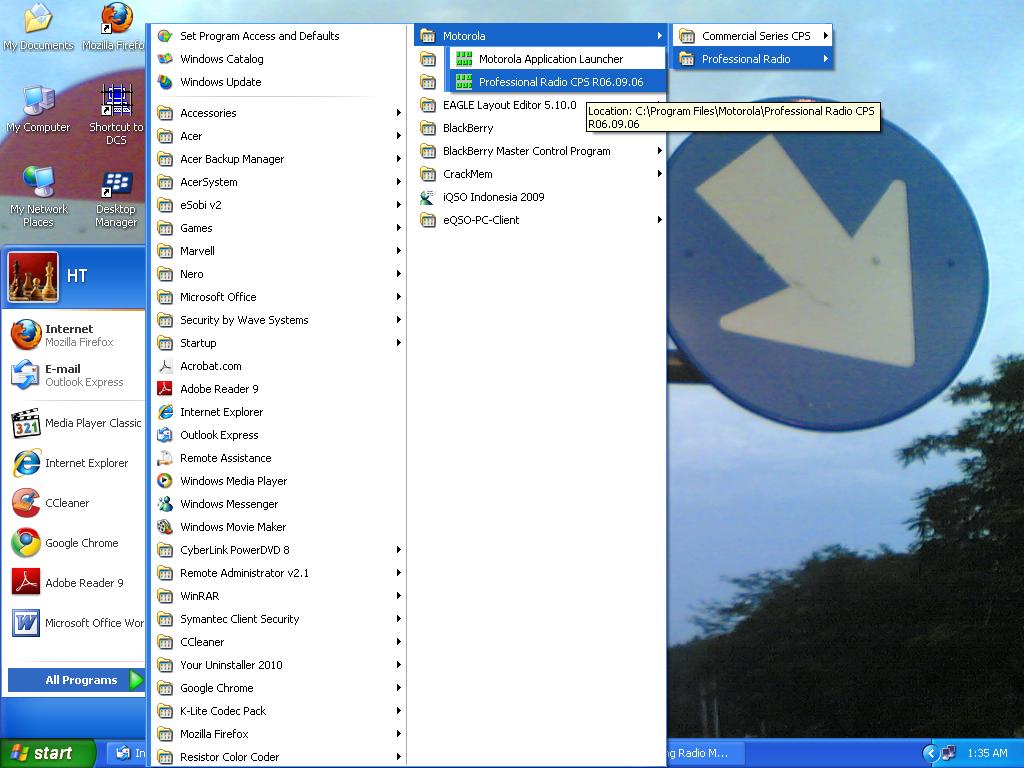Expand the eSobi v2 submenu

[279, 205]
